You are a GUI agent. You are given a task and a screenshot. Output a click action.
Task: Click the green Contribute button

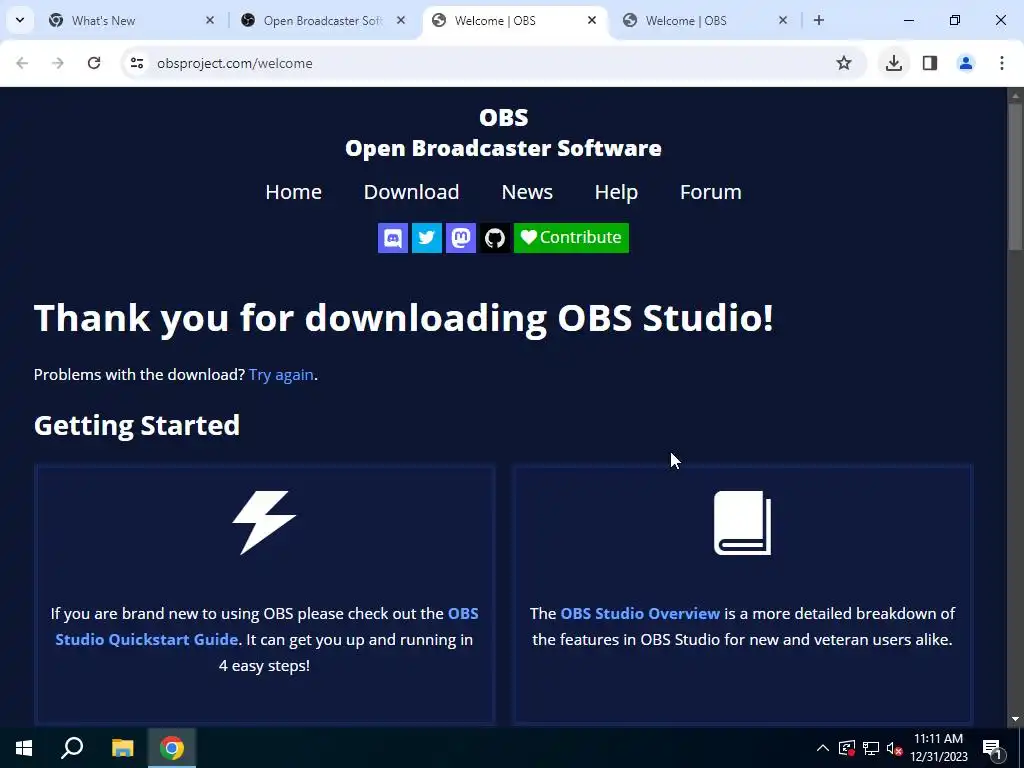(x=571, y=238)
